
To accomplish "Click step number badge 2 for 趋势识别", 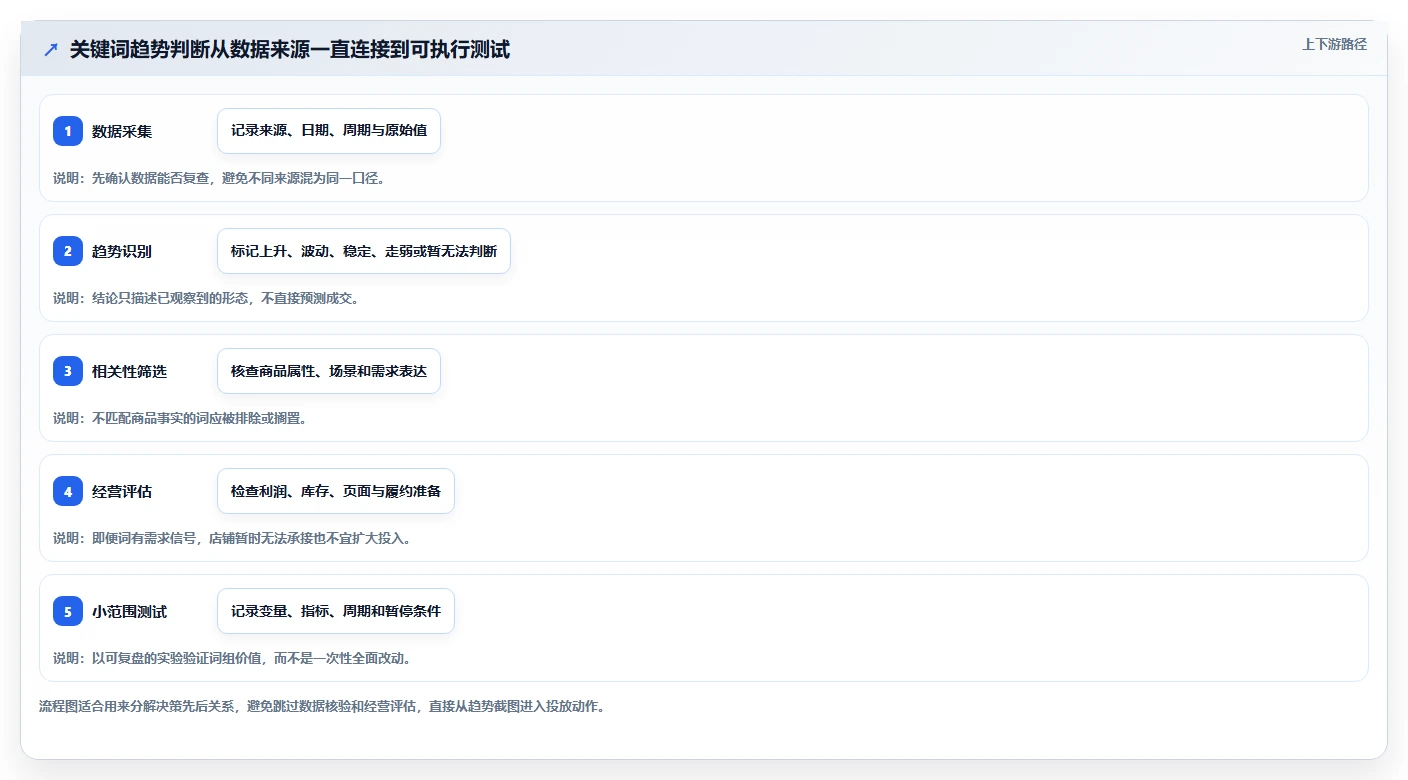I will pyautogui.click(x=68, y=251).
